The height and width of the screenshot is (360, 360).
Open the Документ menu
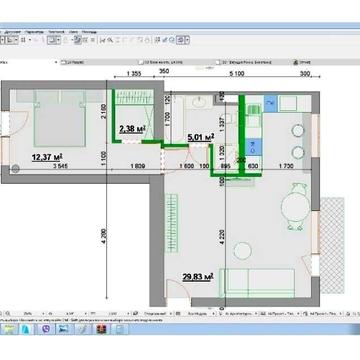click(12, 32)
